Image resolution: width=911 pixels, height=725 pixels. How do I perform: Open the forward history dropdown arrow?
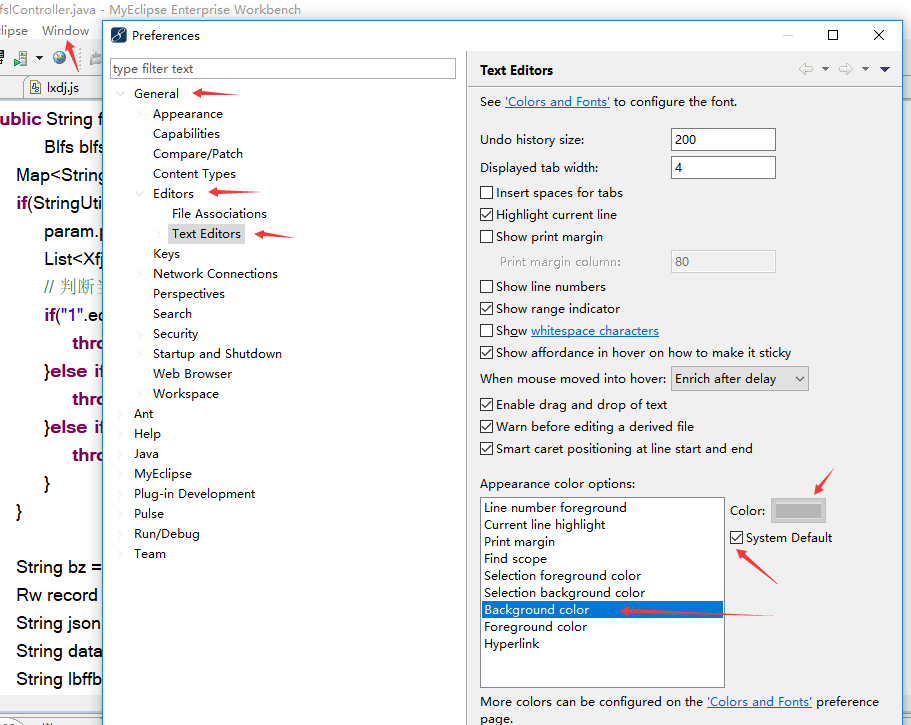tap(865, 69)
